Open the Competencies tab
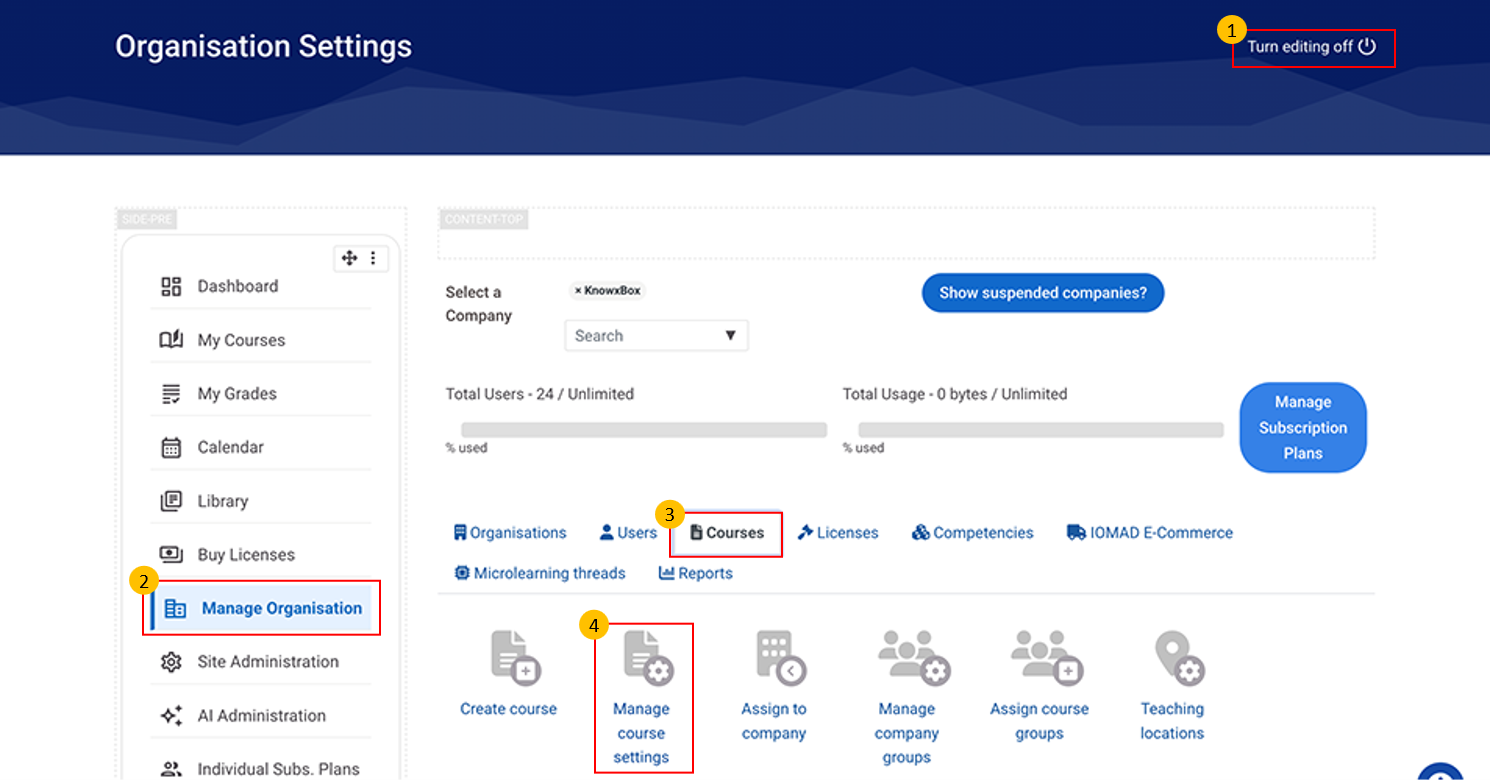This screenshot has width=1490, height=780. (x=973, y=533)
